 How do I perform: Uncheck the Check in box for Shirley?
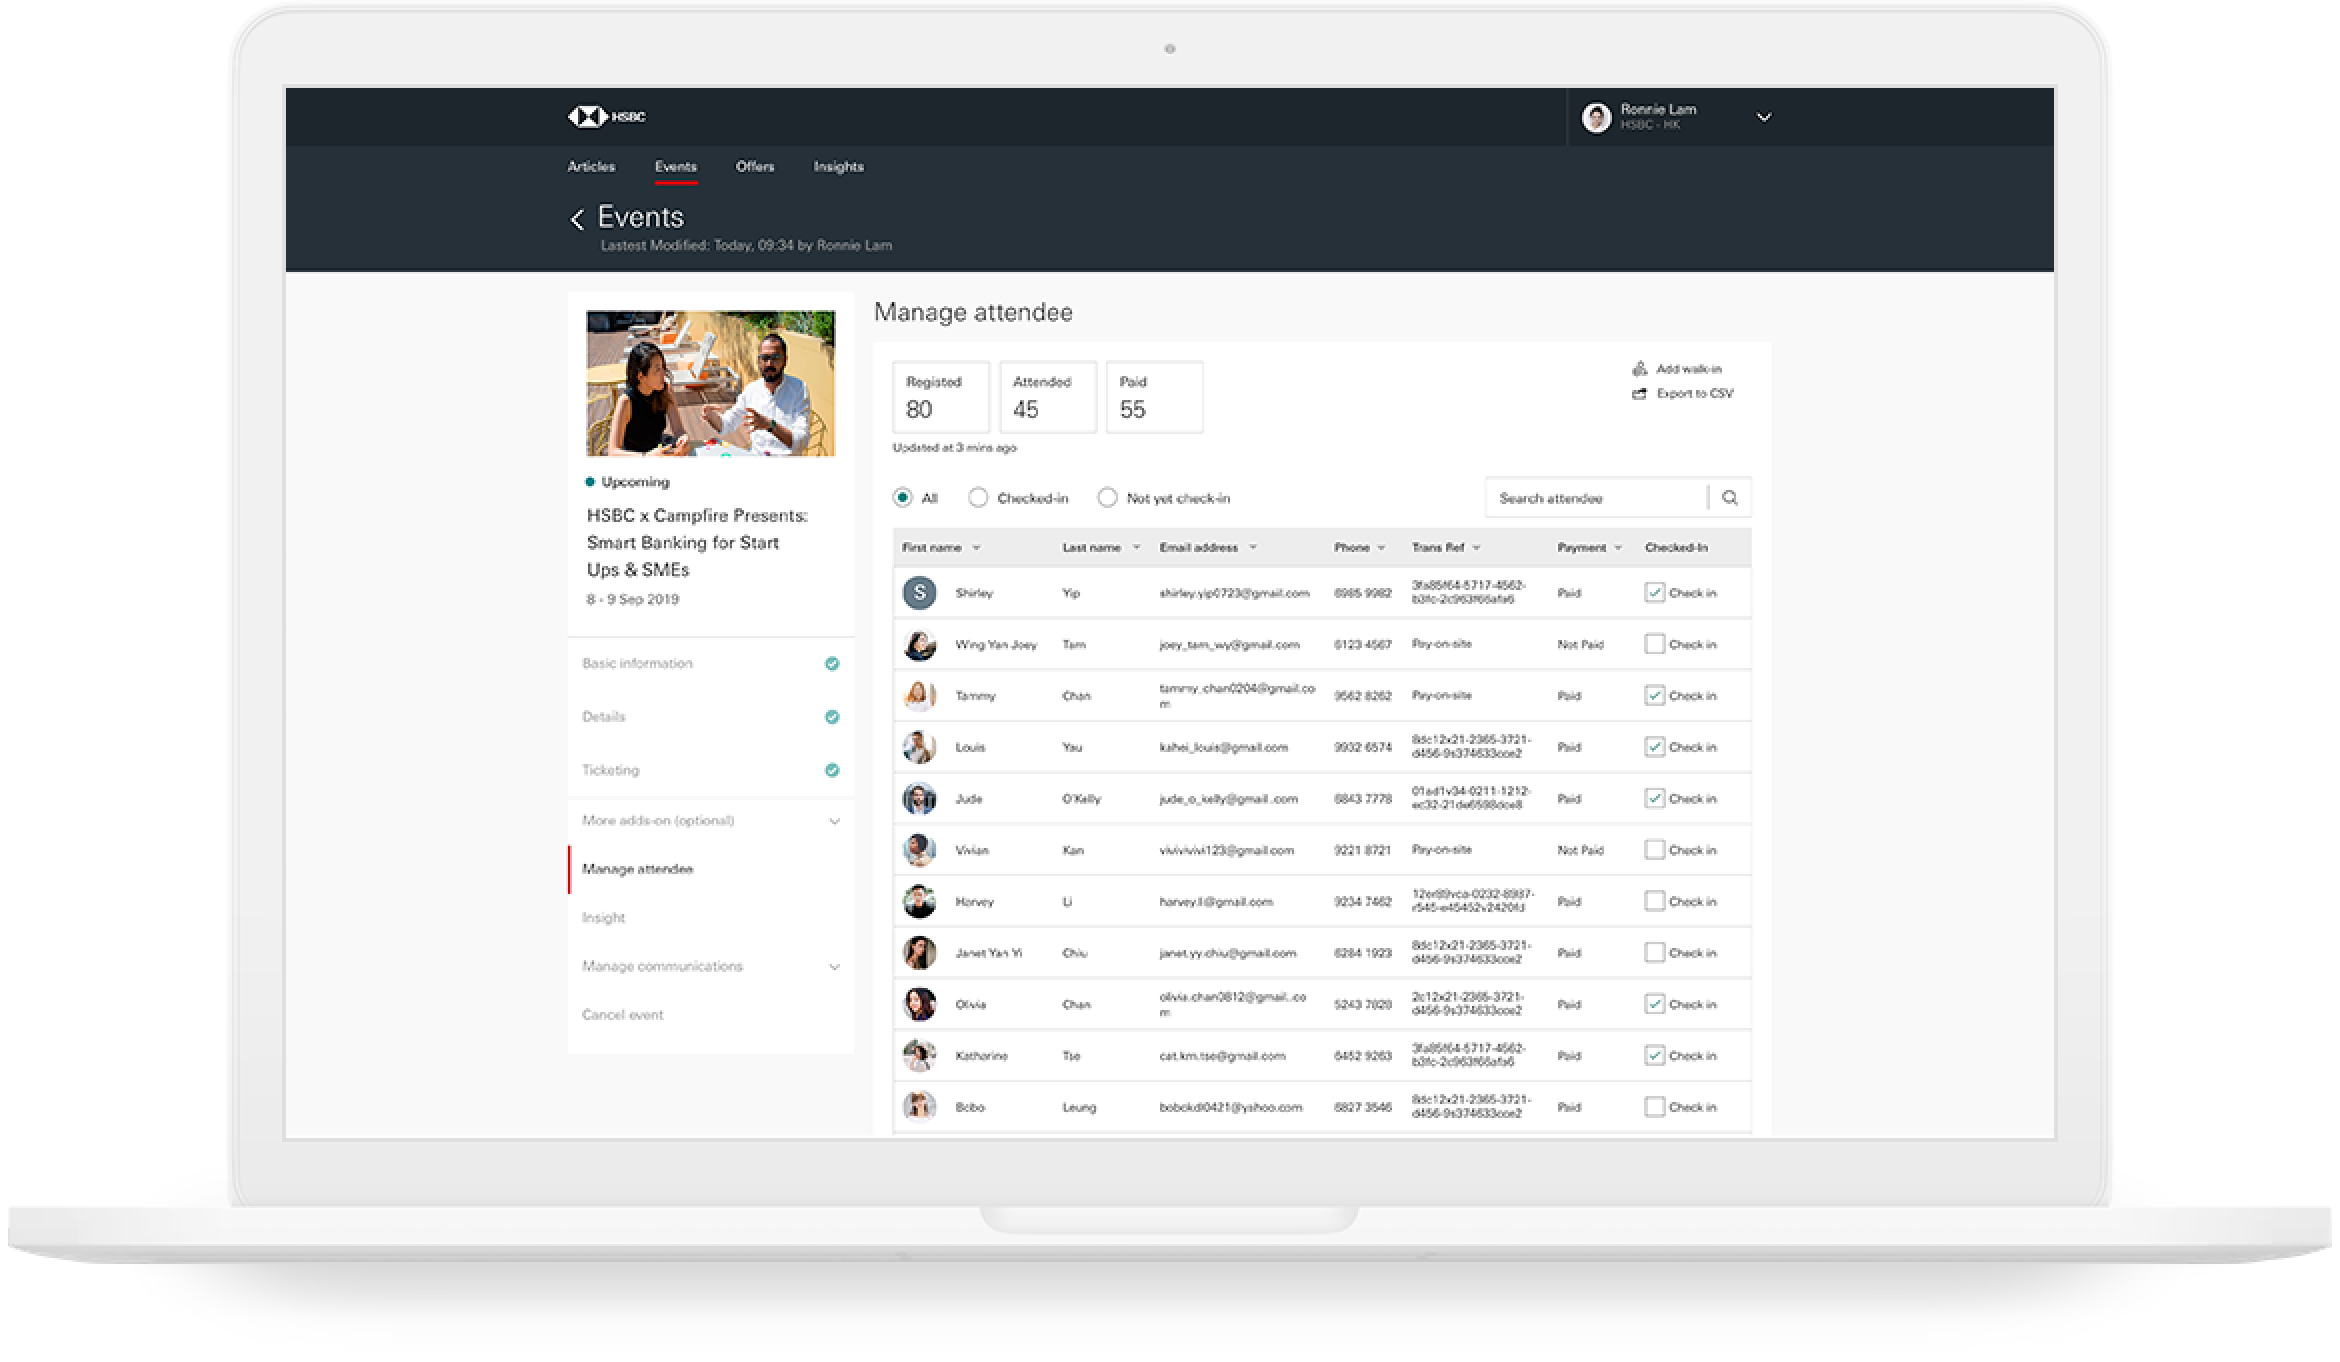[x=1654, y=593]
